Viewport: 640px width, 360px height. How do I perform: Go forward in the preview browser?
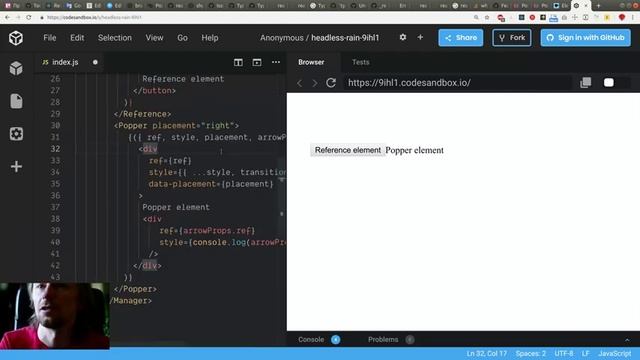click(315, 83)
